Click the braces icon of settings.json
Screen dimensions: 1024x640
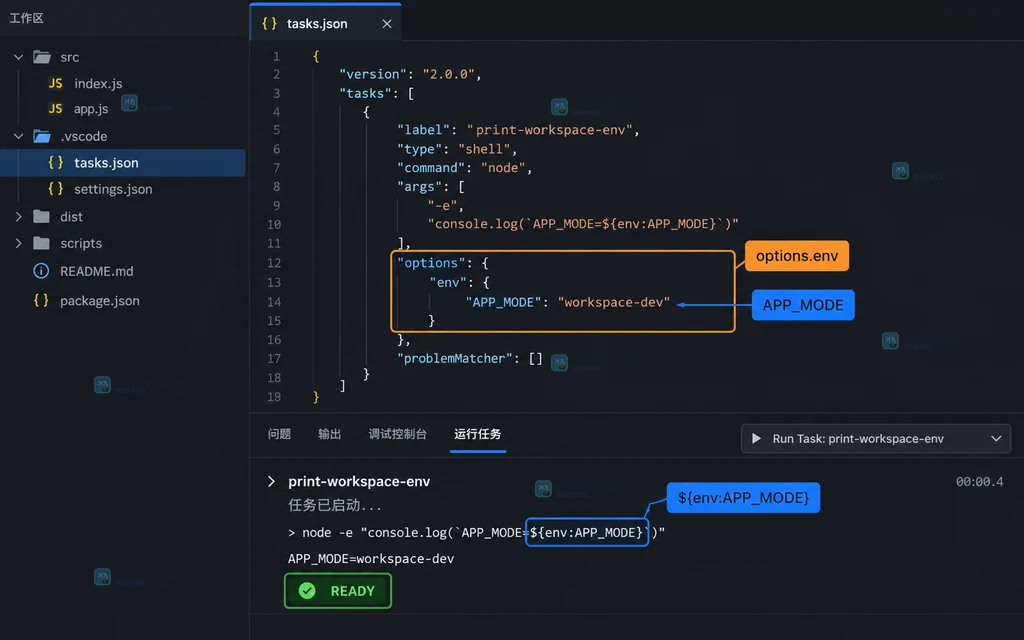(x=56, y=189)
